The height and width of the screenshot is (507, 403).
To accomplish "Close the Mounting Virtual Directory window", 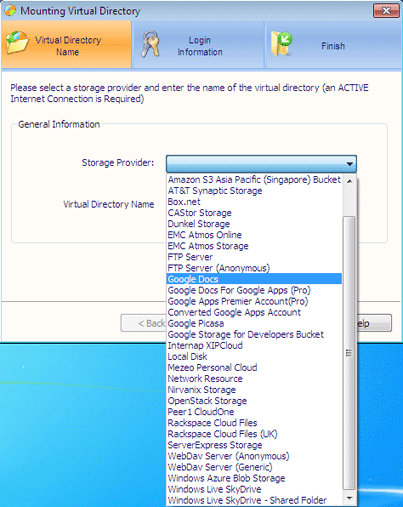I will tap(386, 11).
